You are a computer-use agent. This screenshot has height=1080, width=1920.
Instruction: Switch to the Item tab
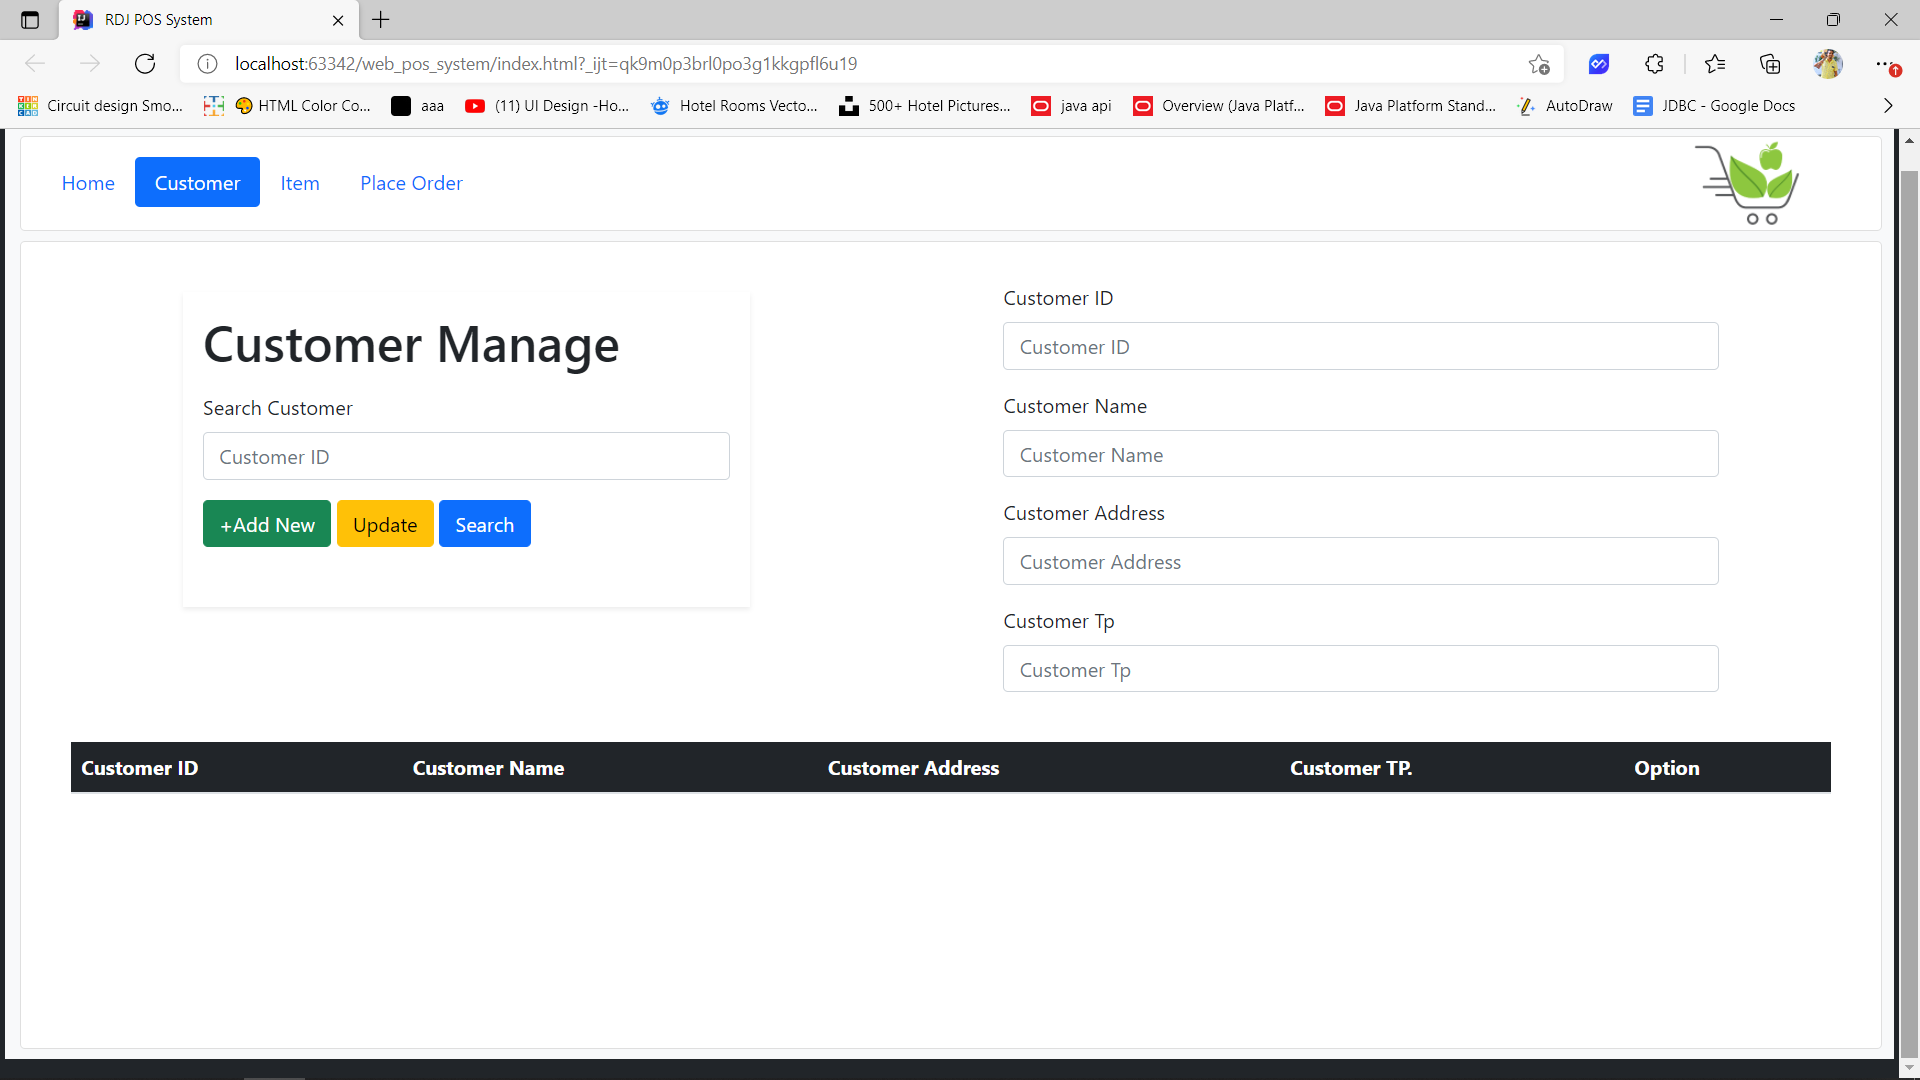[x=300, y=183]
